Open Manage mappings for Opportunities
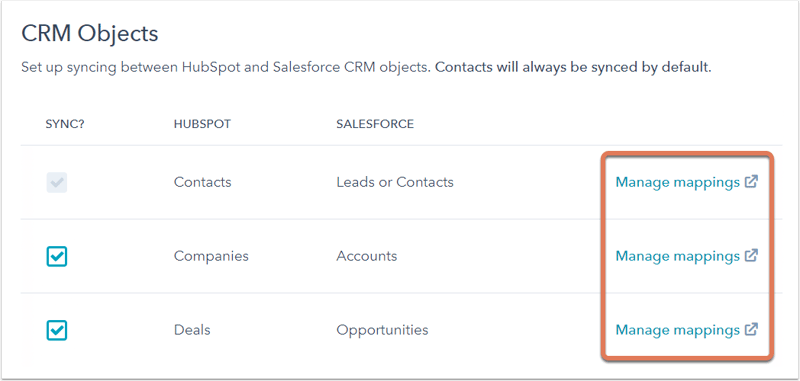The width and height of the screenshot is (800, 381). pyautogui.click(x=678, y=330)
